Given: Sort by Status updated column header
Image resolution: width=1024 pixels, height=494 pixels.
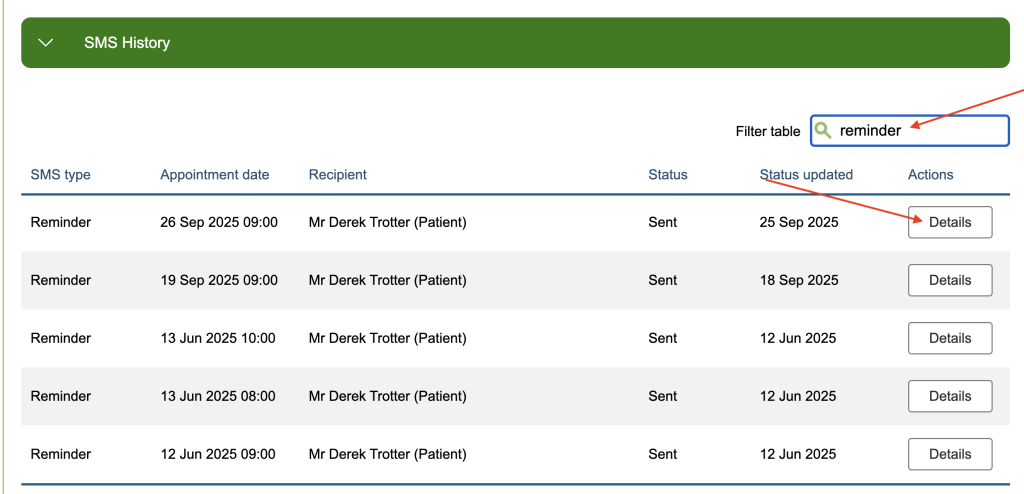Looking at the screenshot, I should (x=806, y=175).
